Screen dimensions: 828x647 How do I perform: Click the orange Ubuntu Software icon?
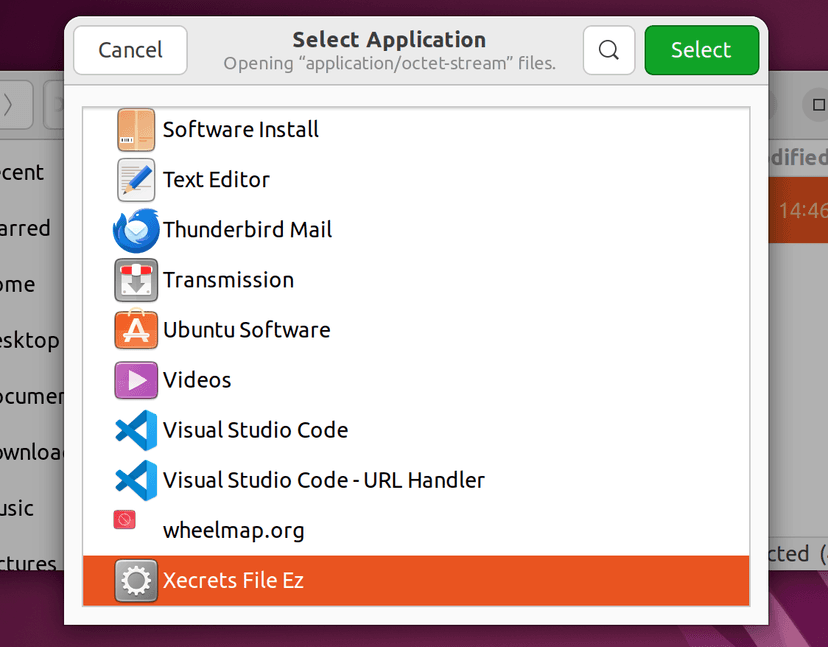pos(136,330)
